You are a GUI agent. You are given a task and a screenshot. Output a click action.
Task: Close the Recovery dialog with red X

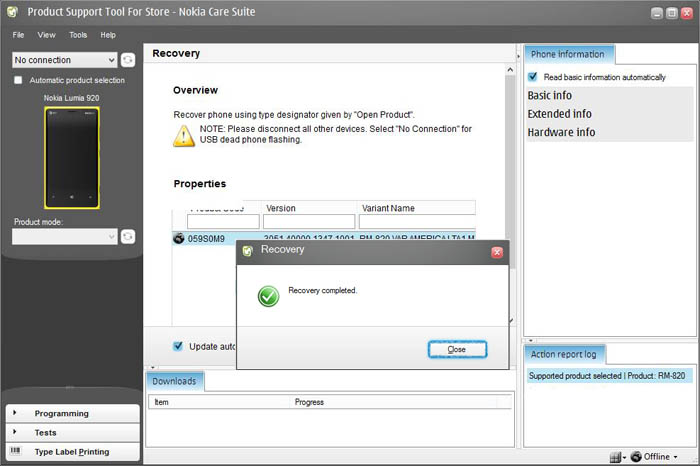[x=497, y=253]
